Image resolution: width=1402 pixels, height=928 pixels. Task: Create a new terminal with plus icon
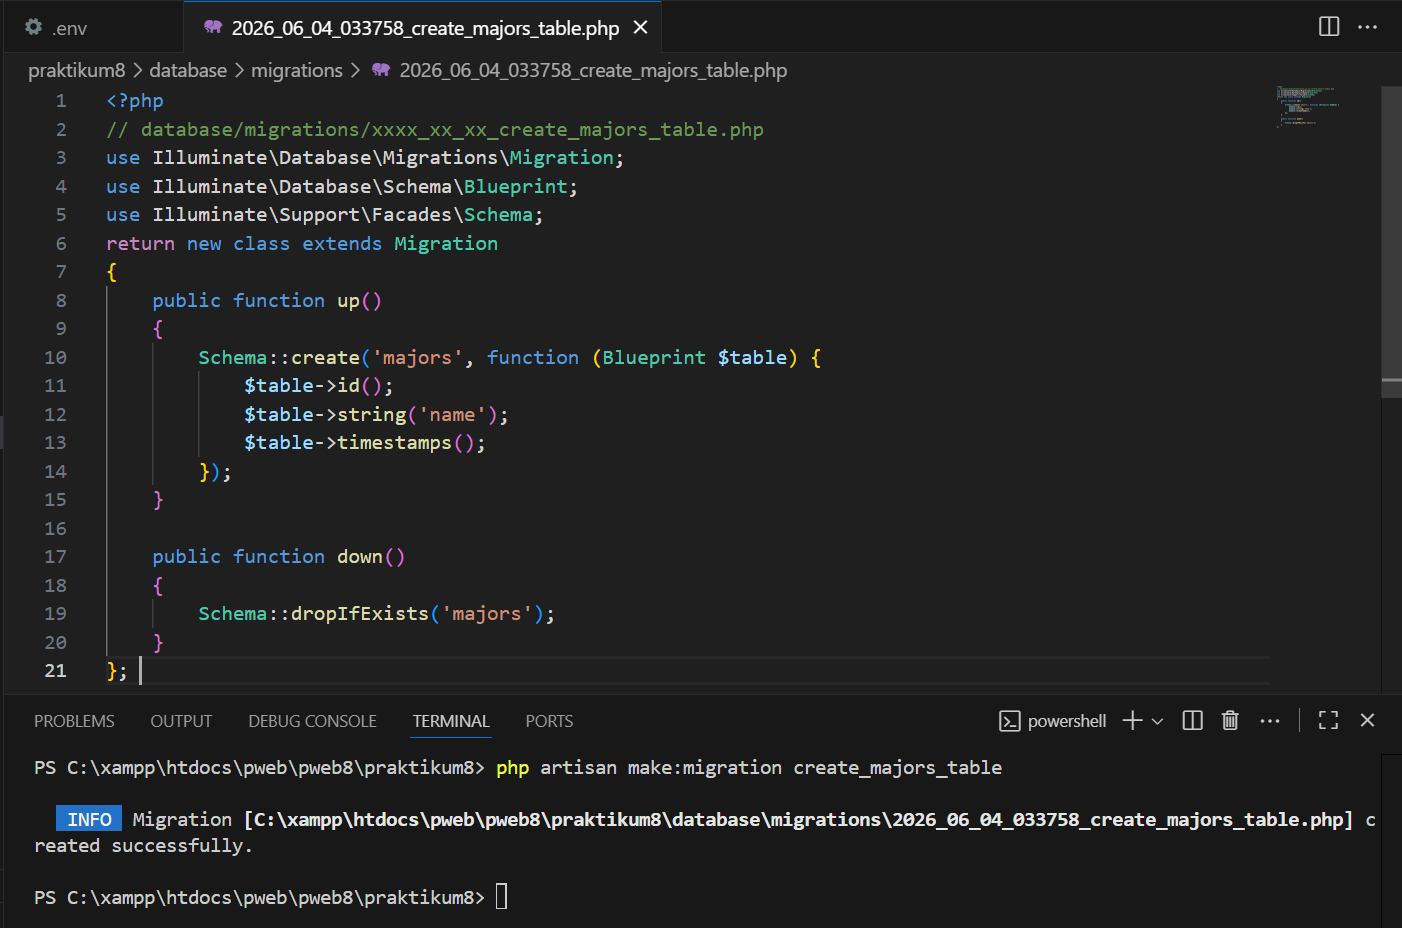click(x=1132, y=720)
